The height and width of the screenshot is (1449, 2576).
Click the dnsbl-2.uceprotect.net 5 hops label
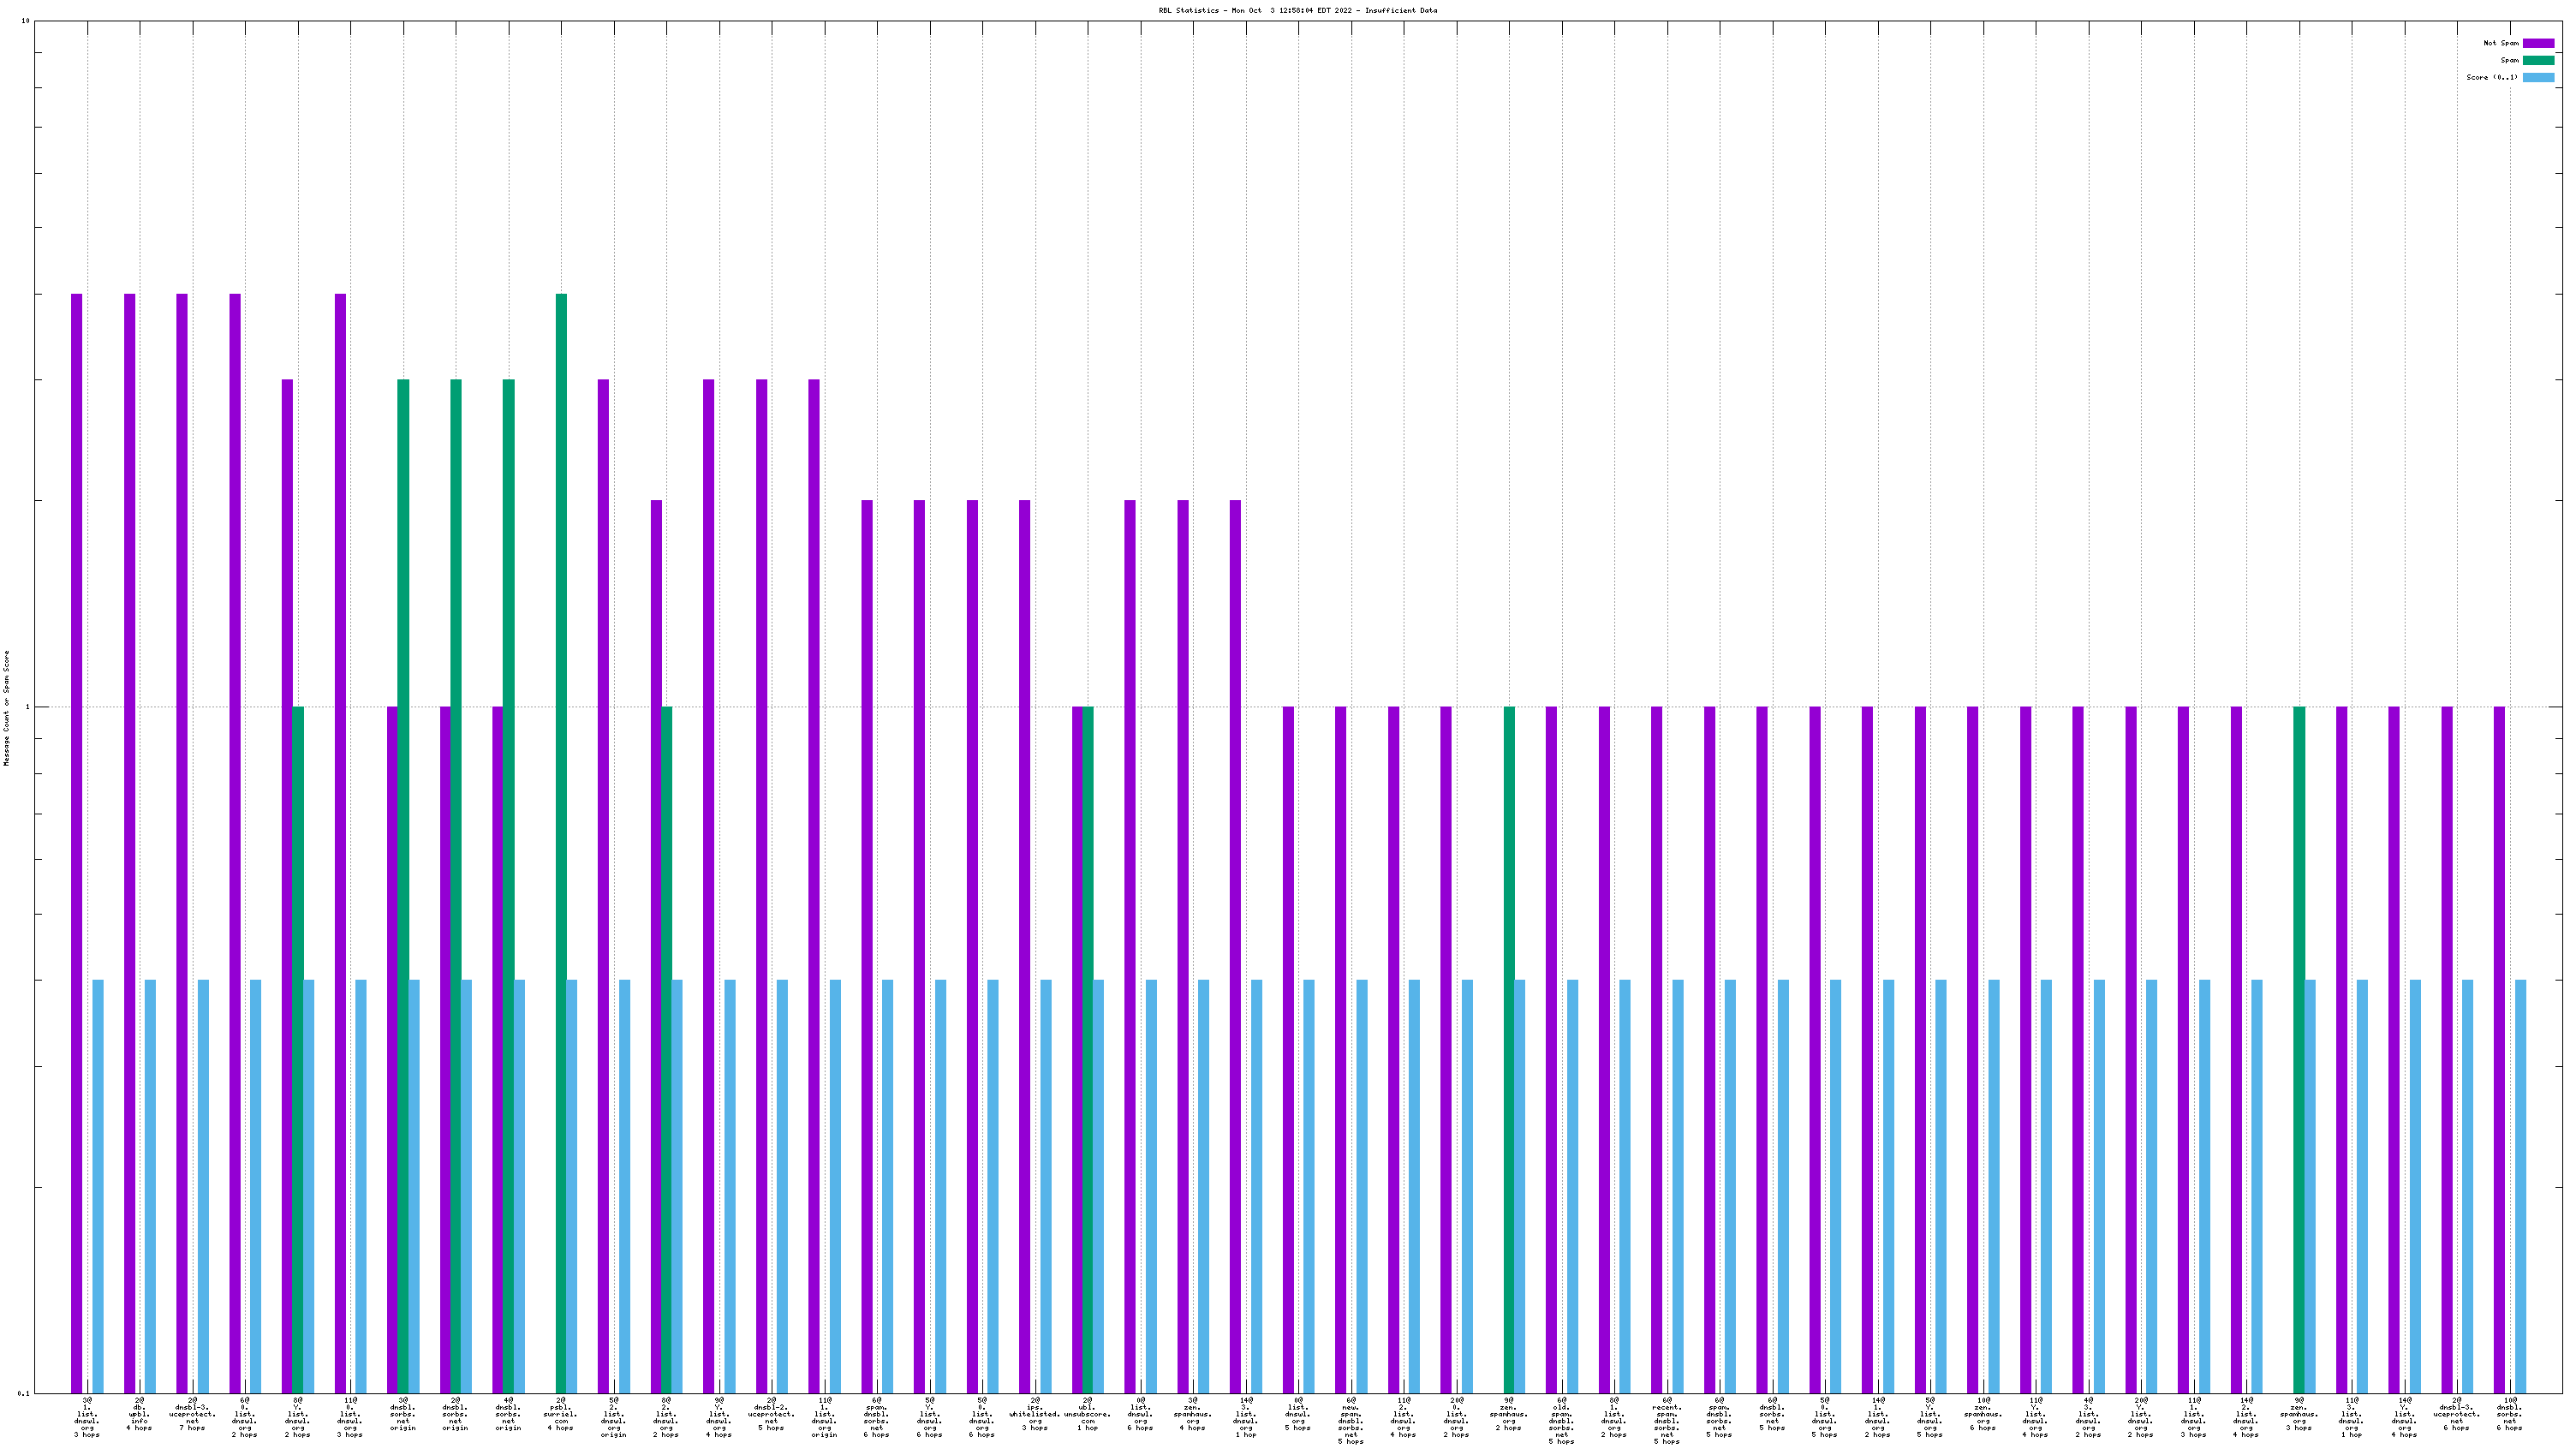pos(771,1414)
